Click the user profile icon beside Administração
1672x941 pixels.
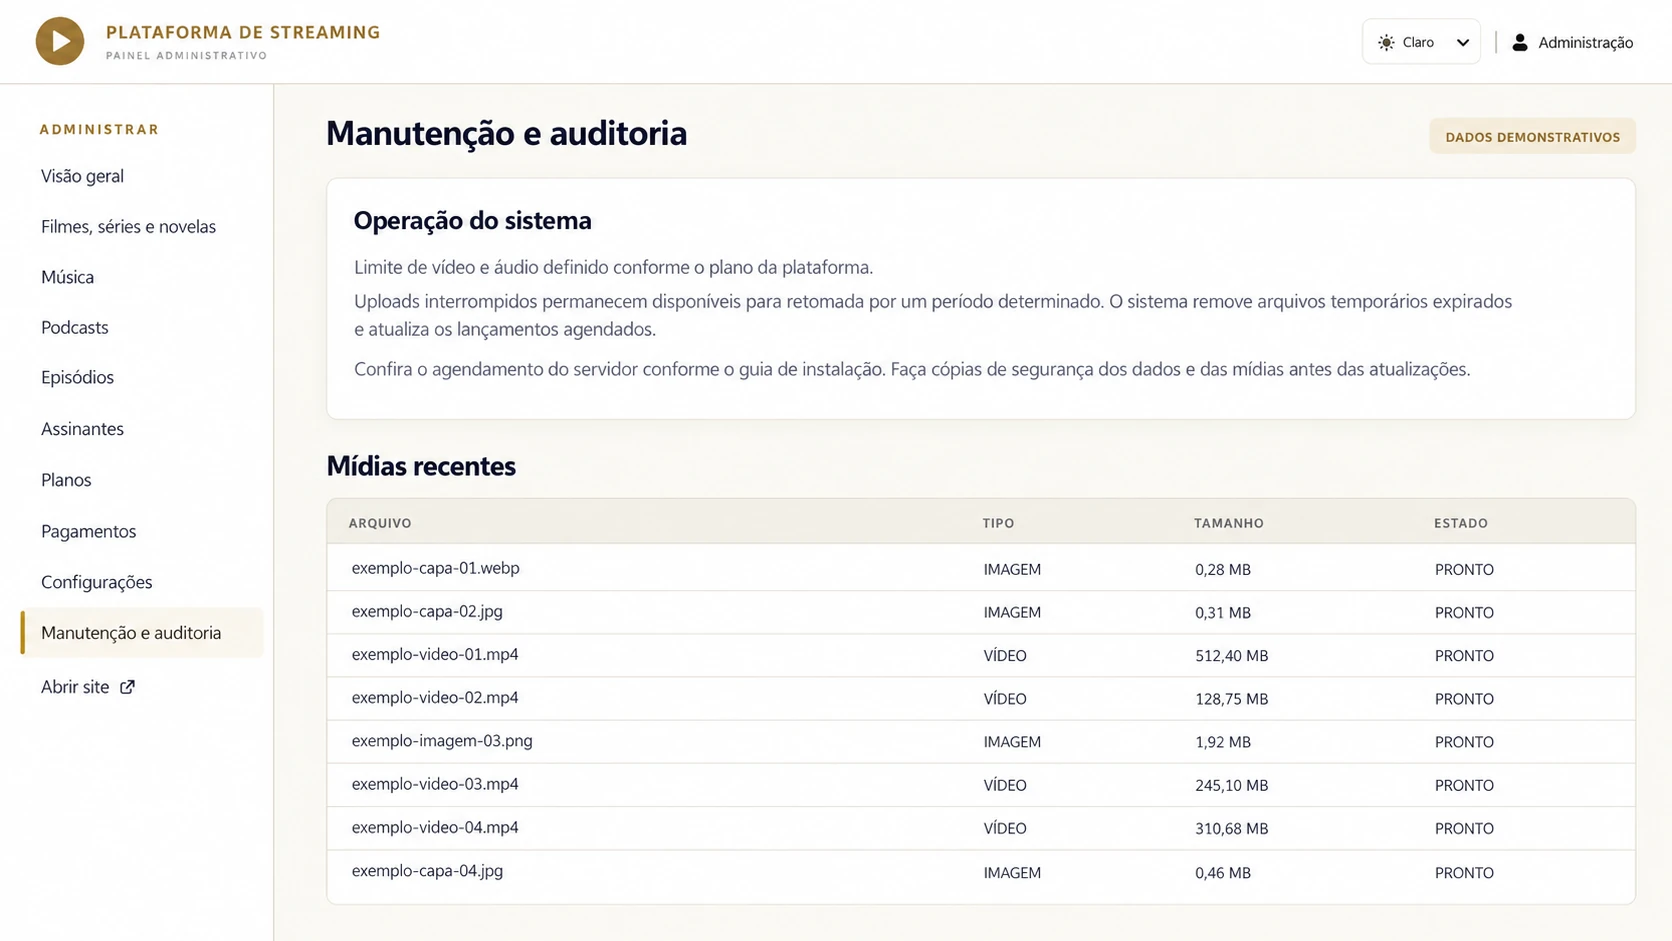pyautogui.click(x=1520, y=42)
